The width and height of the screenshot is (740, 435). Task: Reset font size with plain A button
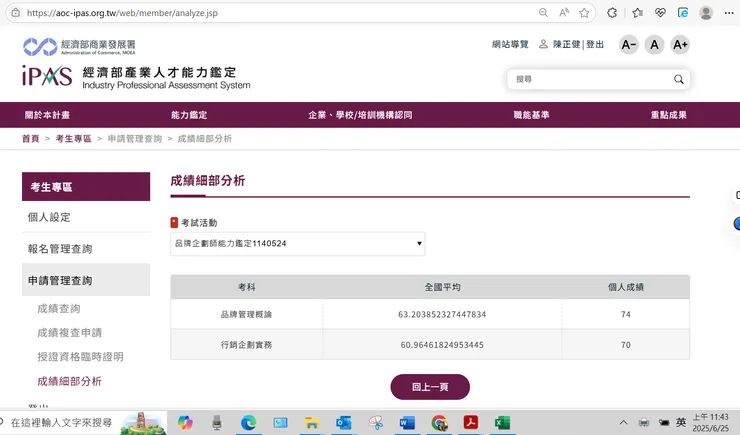[x=654, y=45]
